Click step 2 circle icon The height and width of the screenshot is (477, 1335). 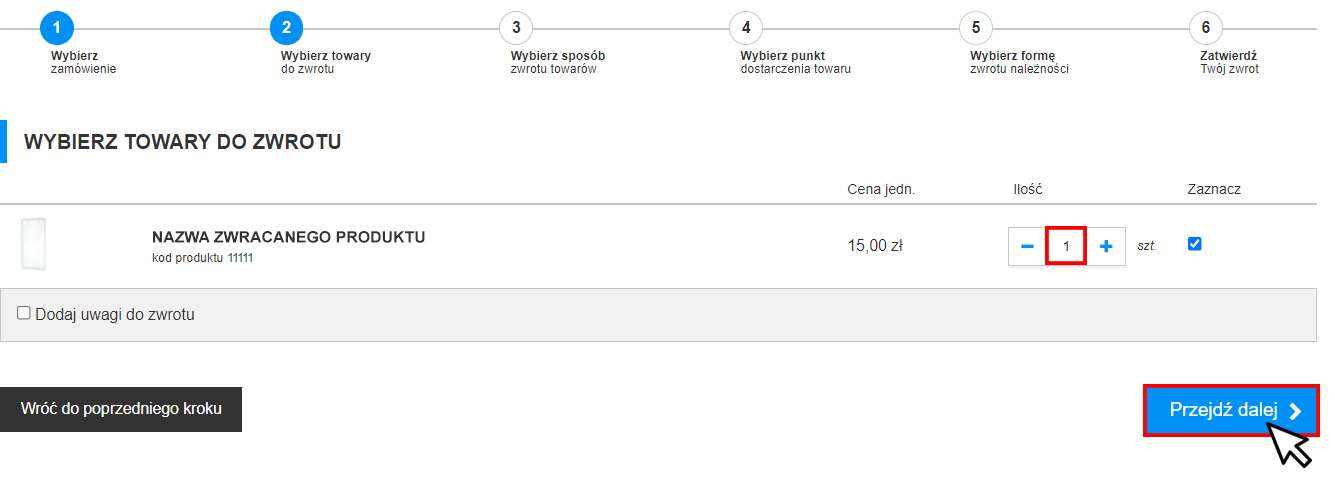point(287,28)
